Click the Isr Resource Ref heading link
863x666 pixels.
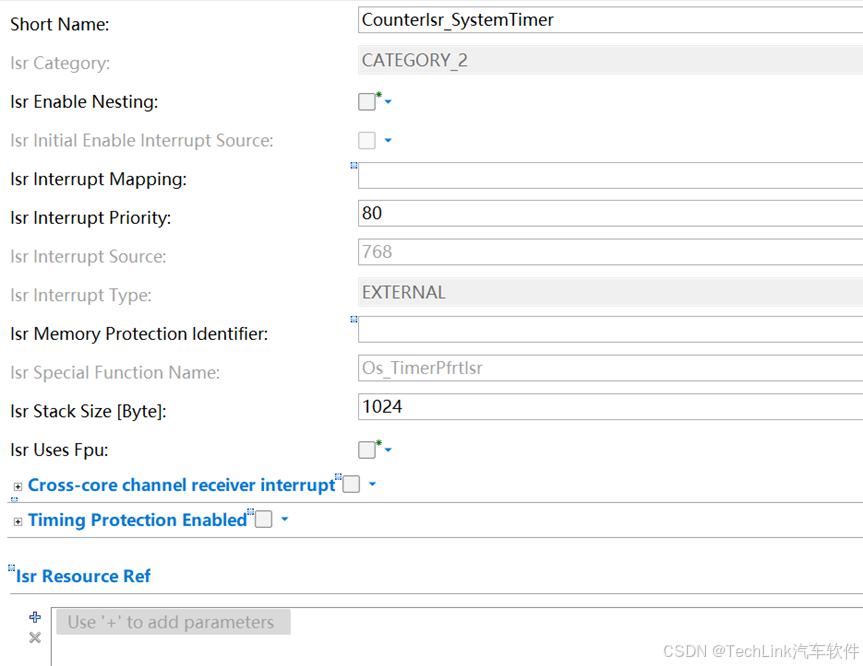point(83,576)
